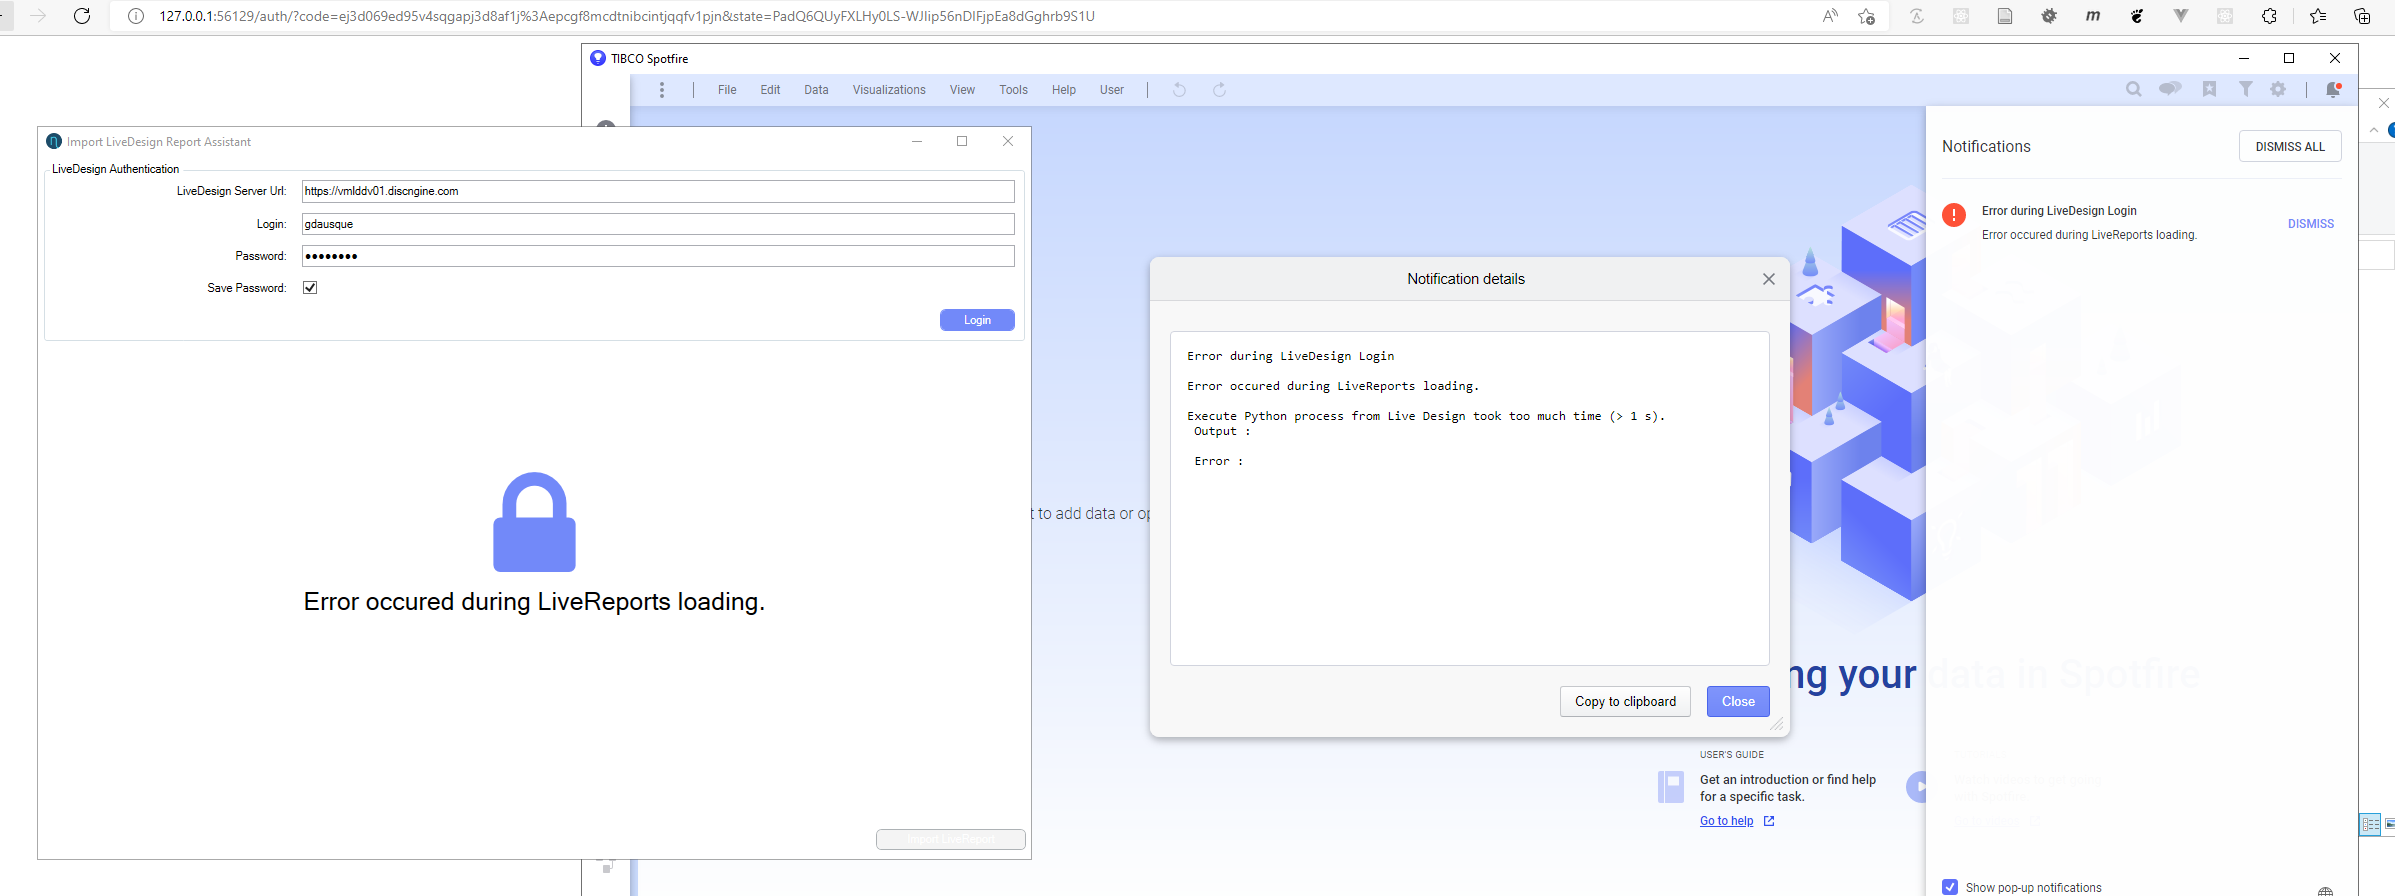Toggle Show pop-up notifications checkbox
2395x896 pixels.
tap(1950, 887)
